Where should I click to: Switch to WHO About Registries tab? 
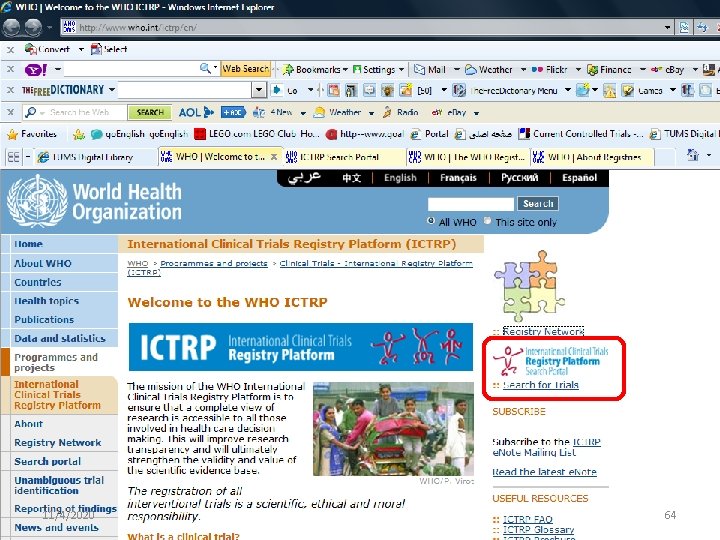point(592,157)
